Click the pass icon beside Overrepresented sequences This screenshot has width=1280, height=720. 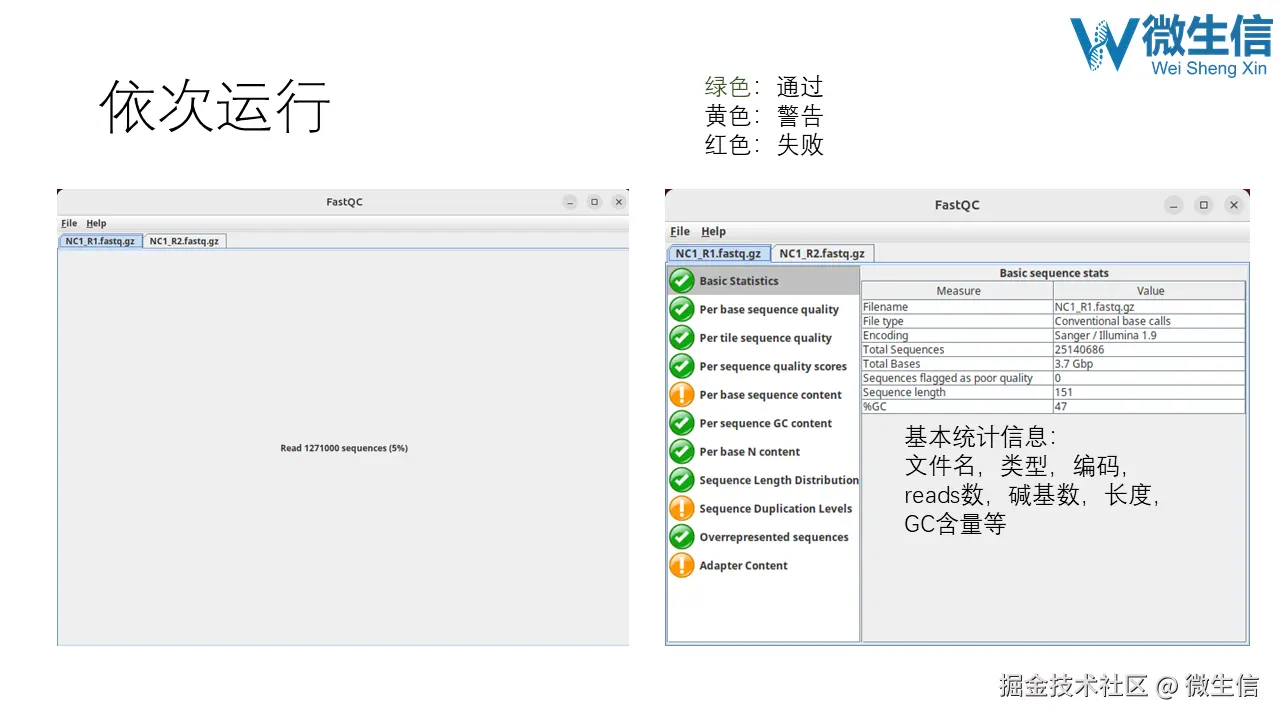click(681, 537)
